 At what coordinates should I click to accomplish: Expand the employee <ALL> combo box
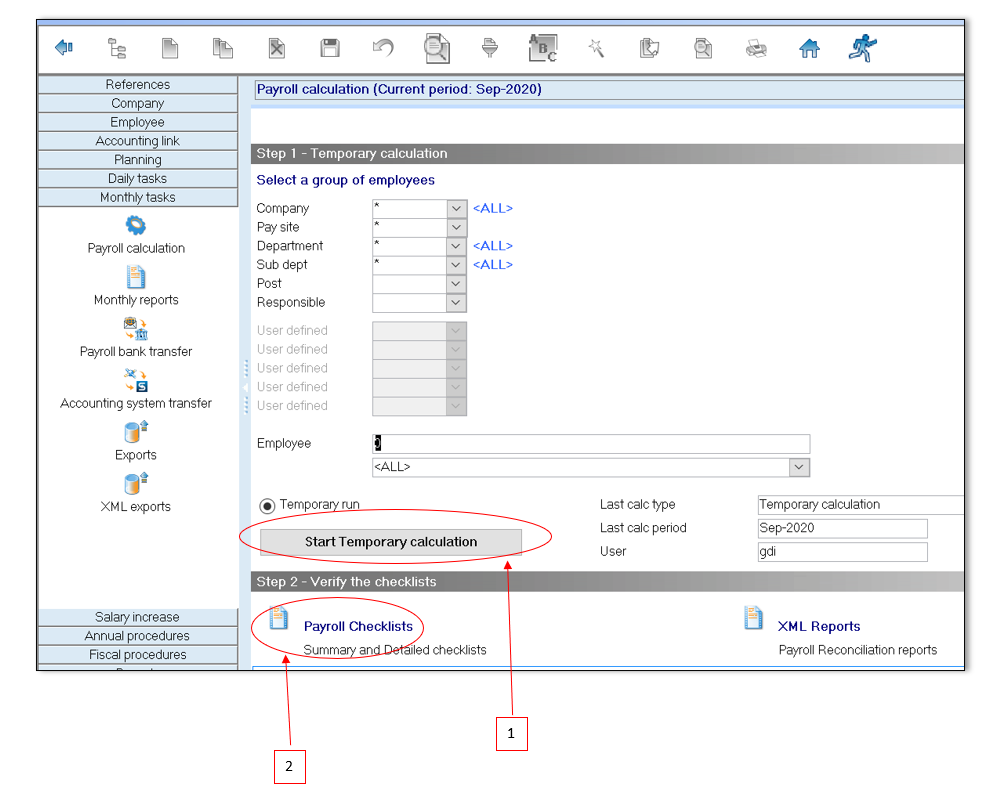[x=798, y=467]
